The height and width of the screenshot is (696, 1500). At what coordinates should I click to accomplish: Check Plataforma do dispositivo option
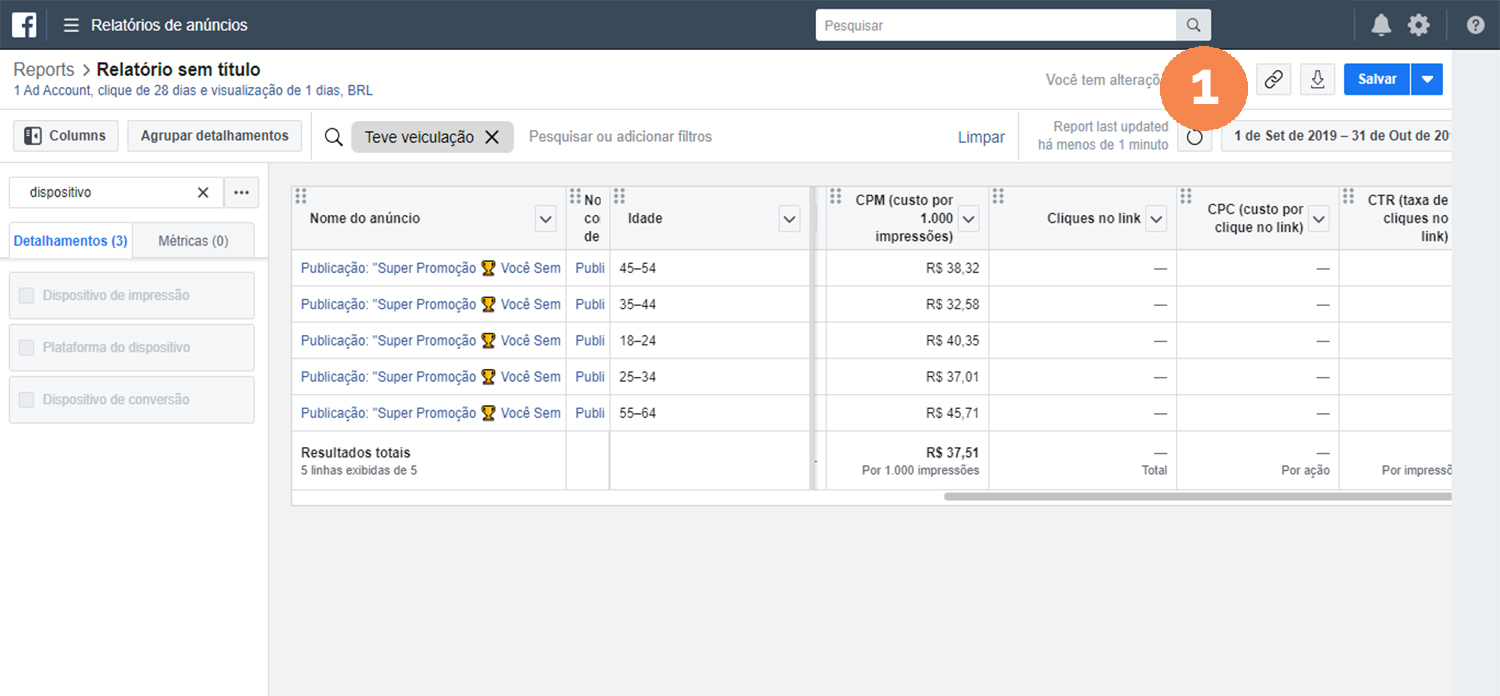(x=27, y=347)
